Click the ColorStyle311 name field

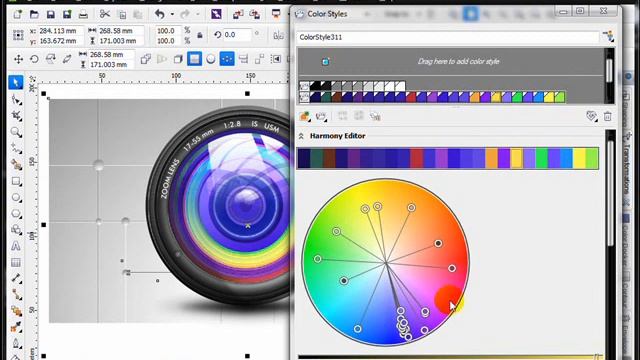click(448, 37)
